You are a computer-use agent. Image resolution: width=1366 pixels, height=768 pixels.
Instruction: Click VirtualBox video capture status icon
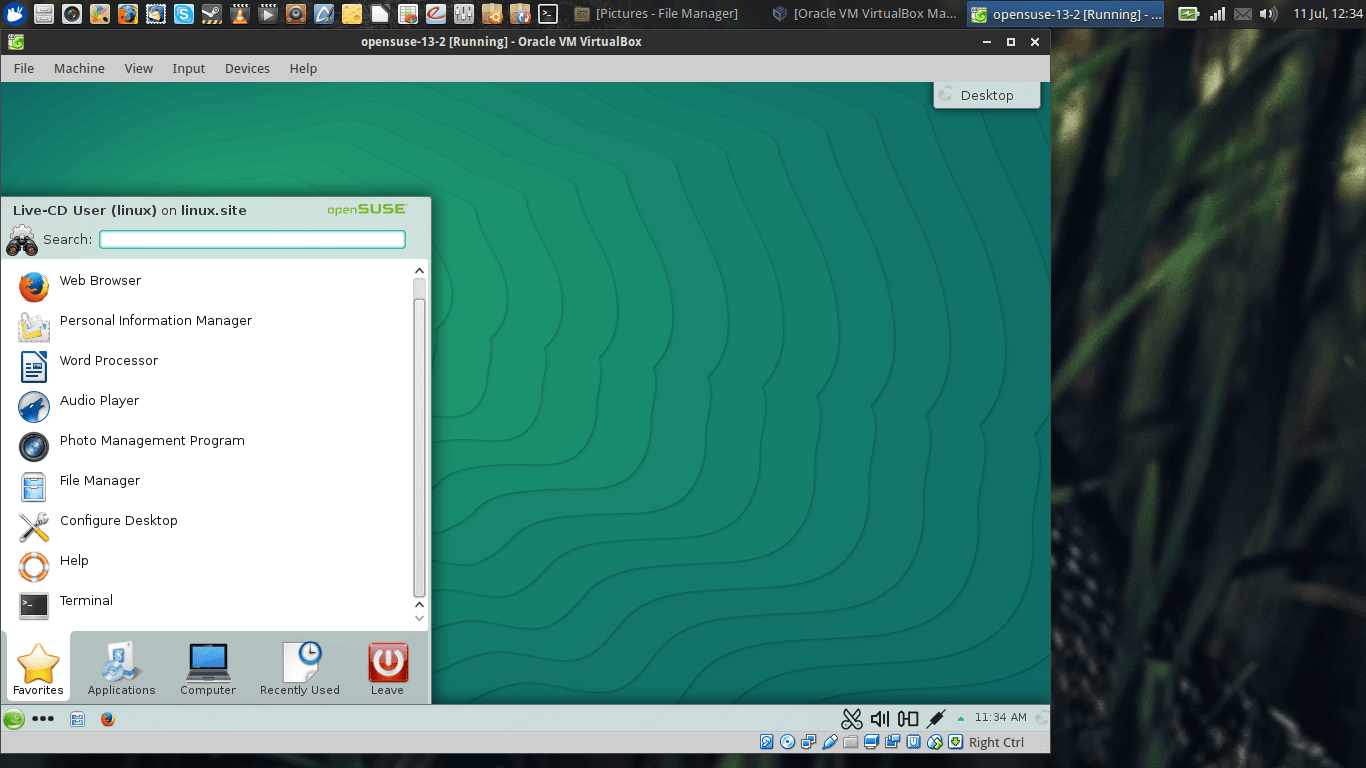(892, 742)
